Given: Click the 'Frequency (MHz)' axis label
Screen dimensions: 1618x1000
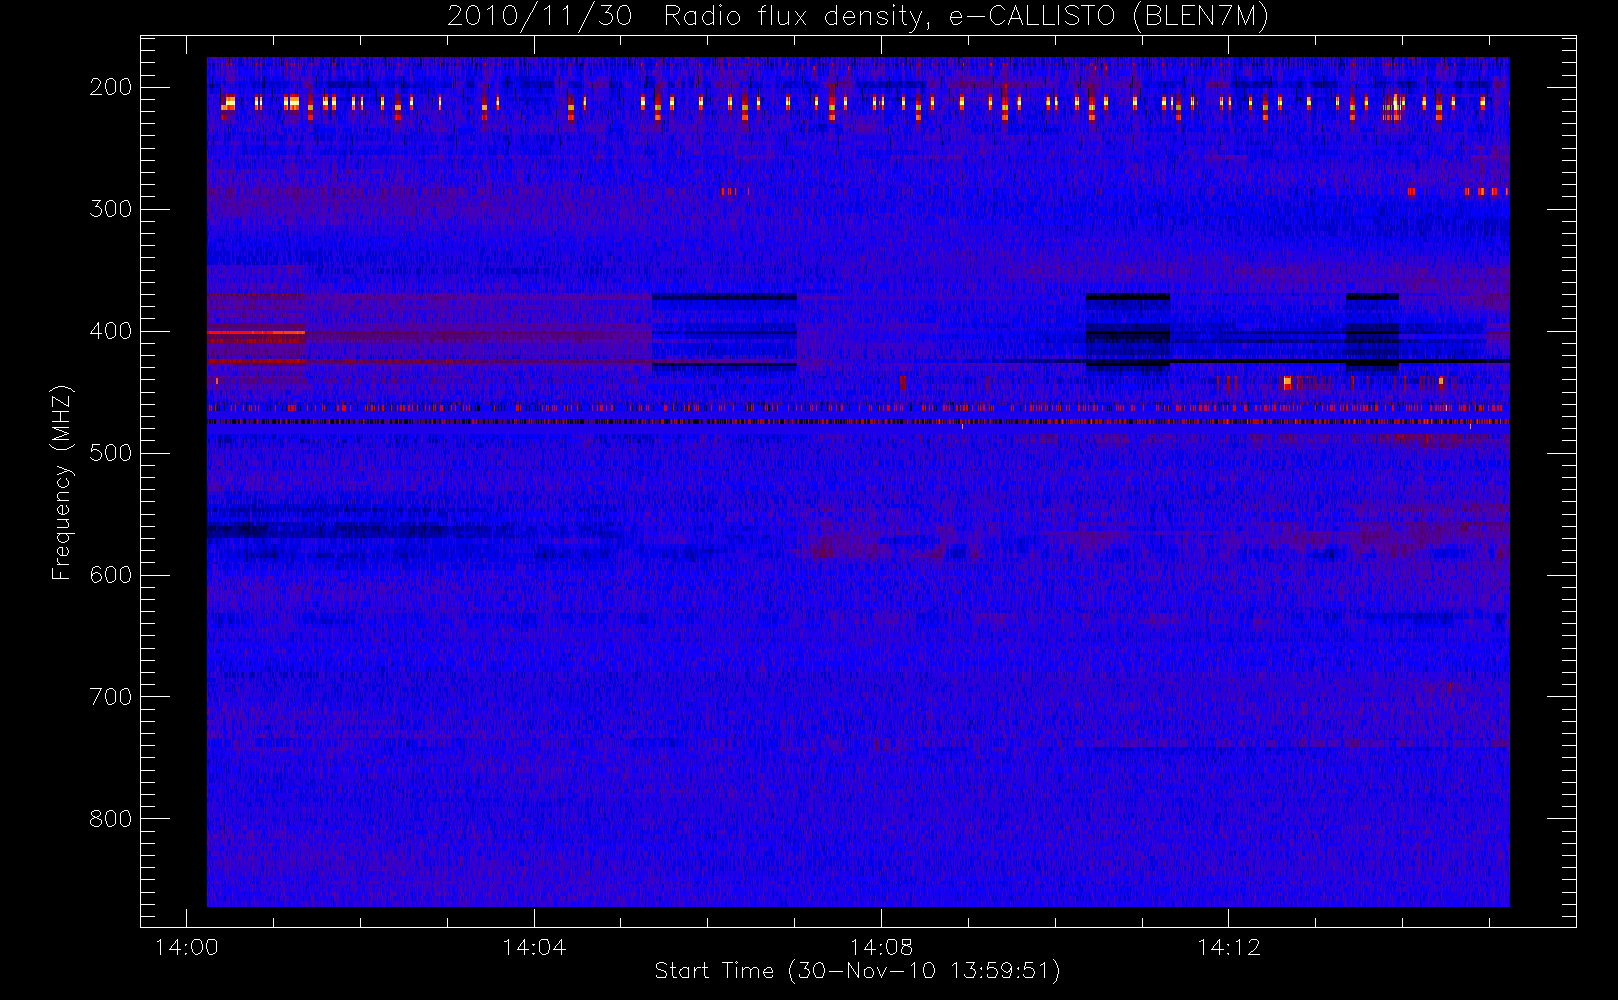Looking at the screenshot, I should click(x=62, y=482).
